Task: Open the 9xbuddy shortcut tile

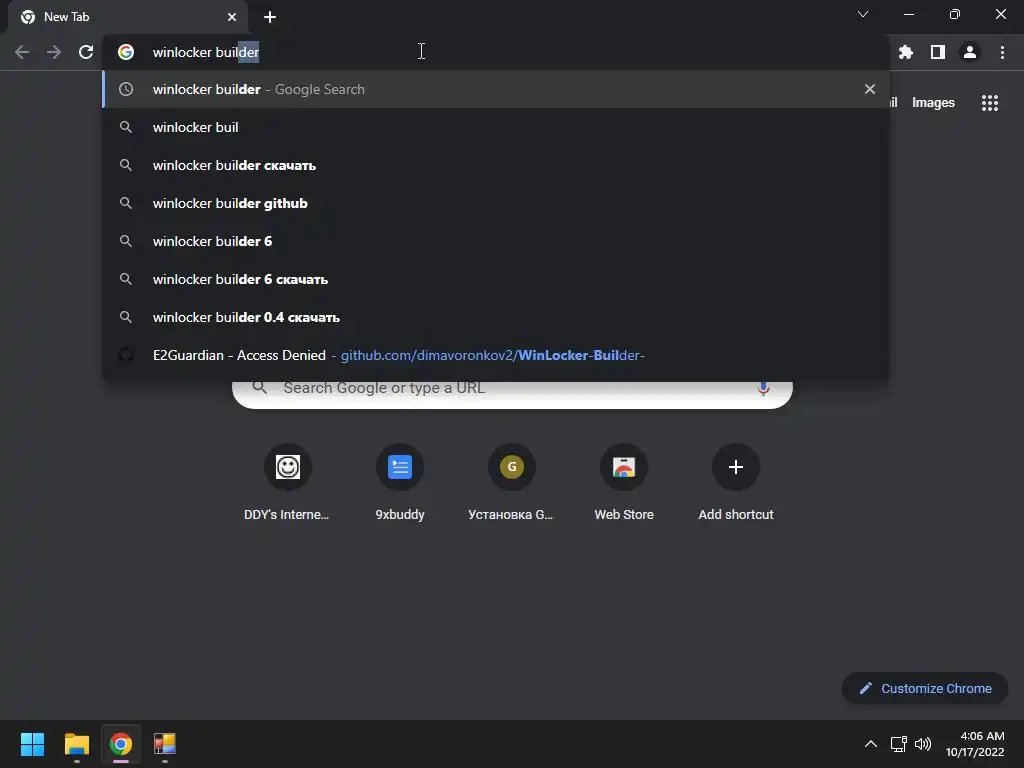Action: pyautogui.click(x=400, y=482)
